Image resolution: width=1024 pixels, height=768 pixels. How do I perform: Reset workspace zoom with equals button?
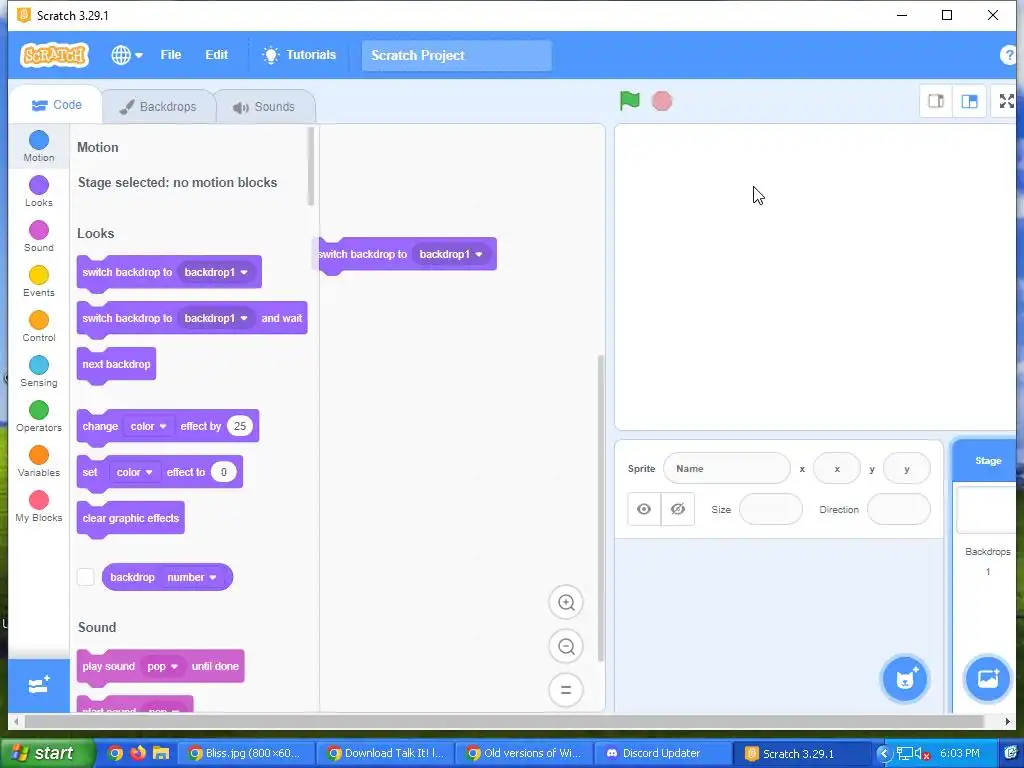point(566,690)
